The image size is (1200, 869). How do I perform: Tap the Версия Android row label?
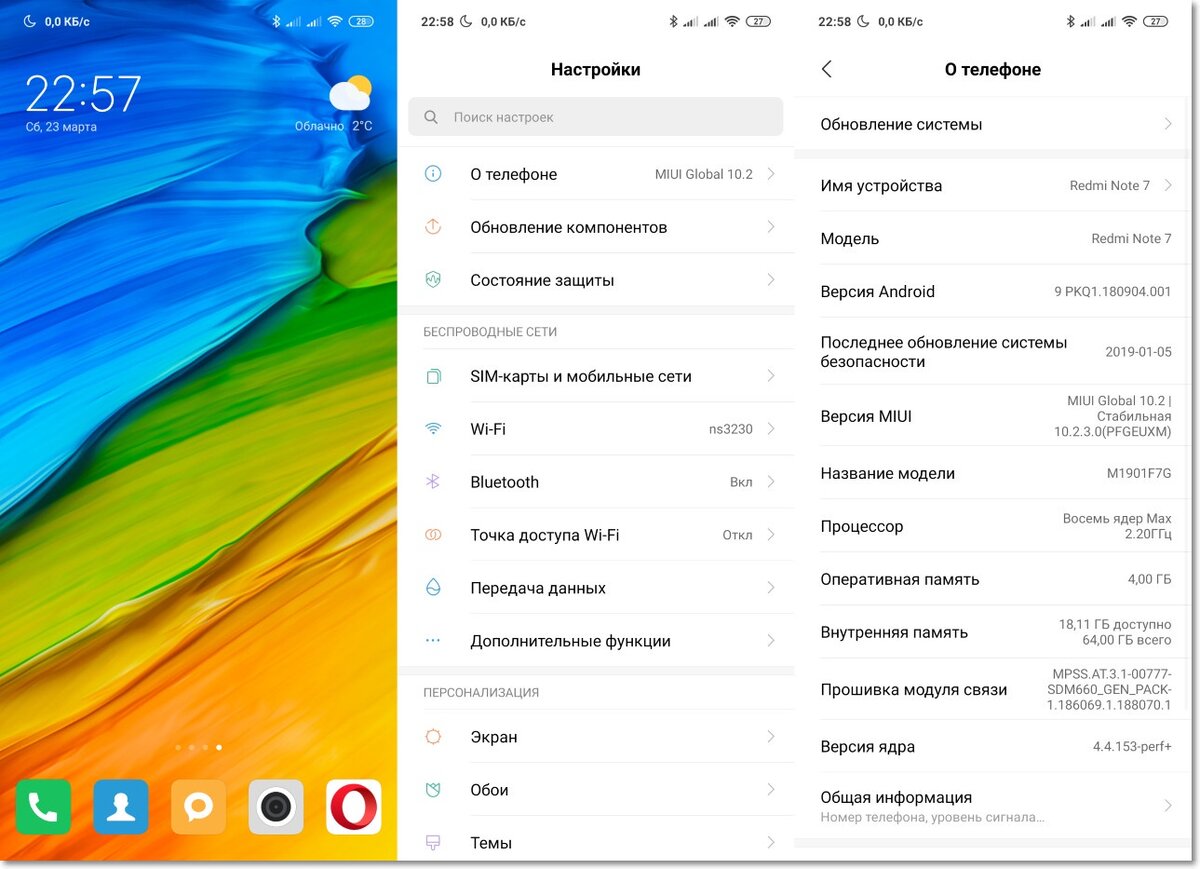(877, 292)
